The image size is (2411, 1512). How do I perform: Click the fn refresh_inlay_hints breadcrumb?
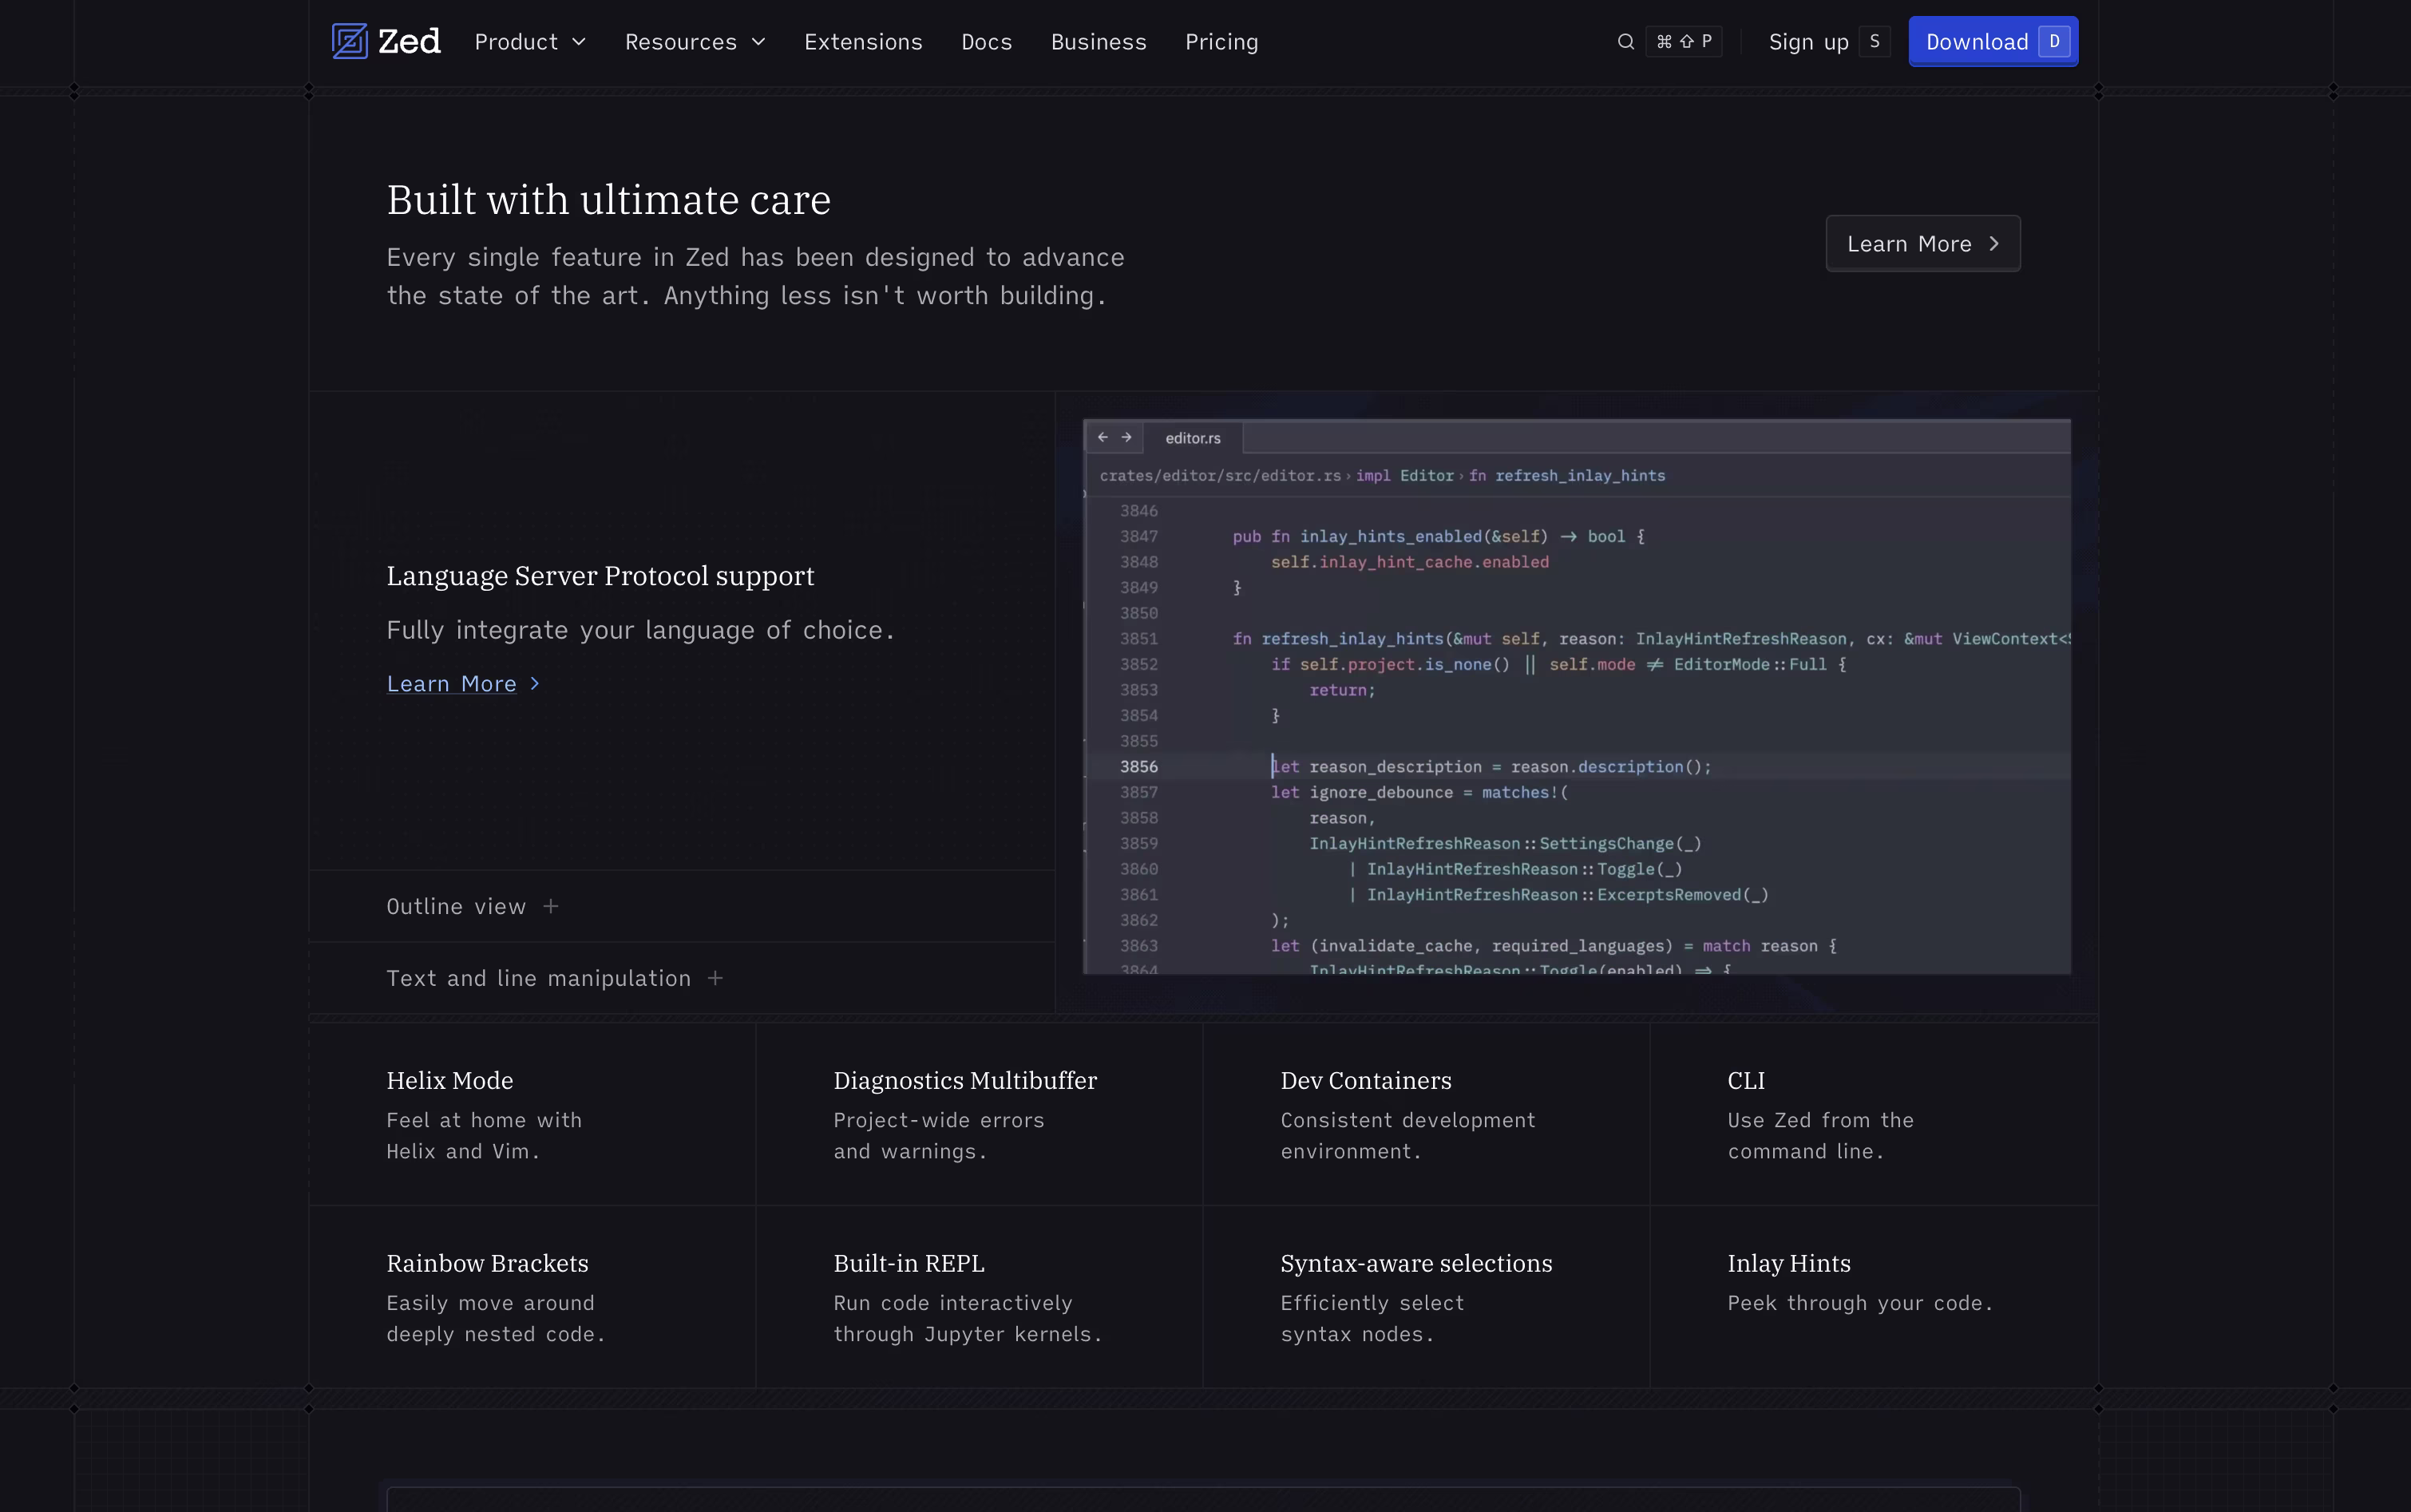click(1567, 476)
